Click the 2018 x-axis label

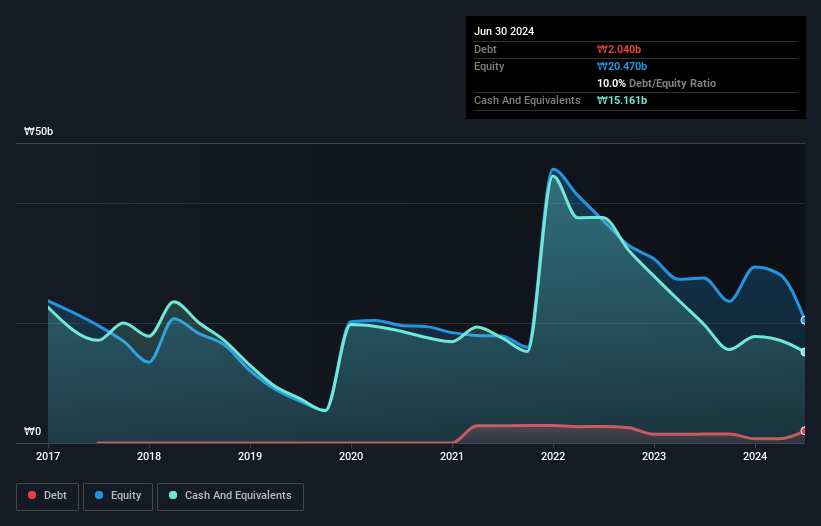(x=149, y=456)
